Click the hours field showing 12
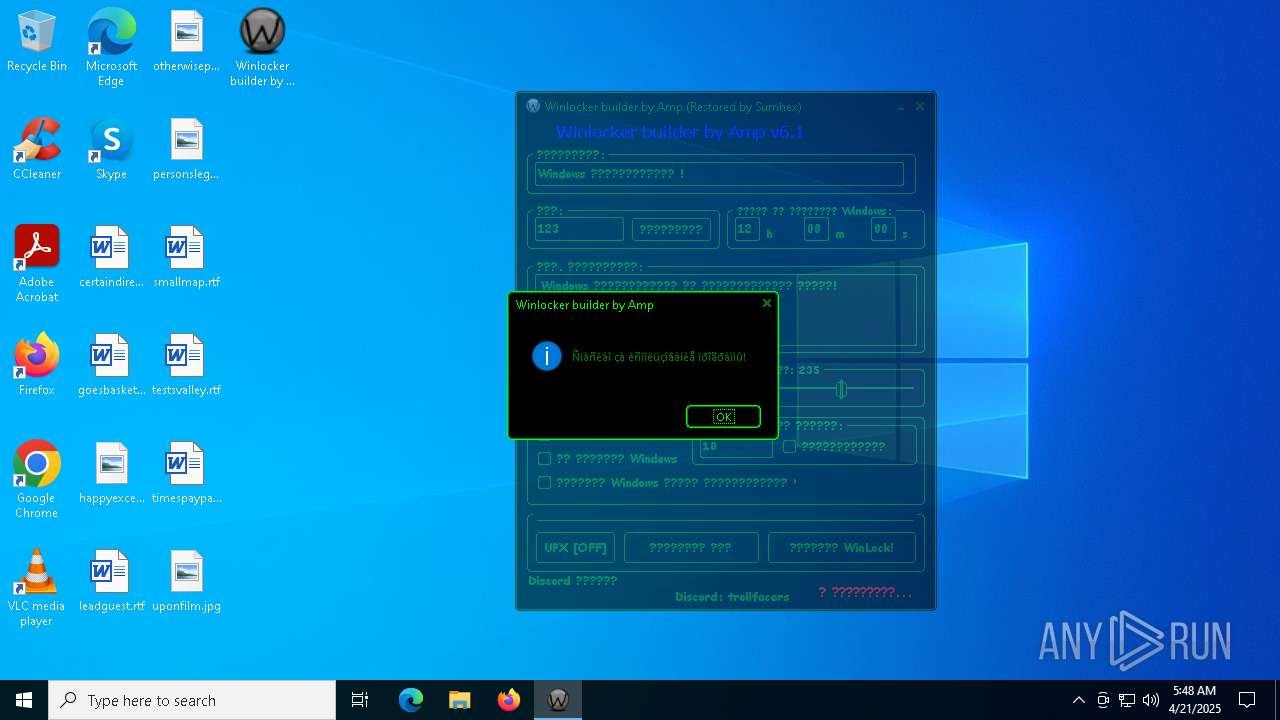 point(747,229)
